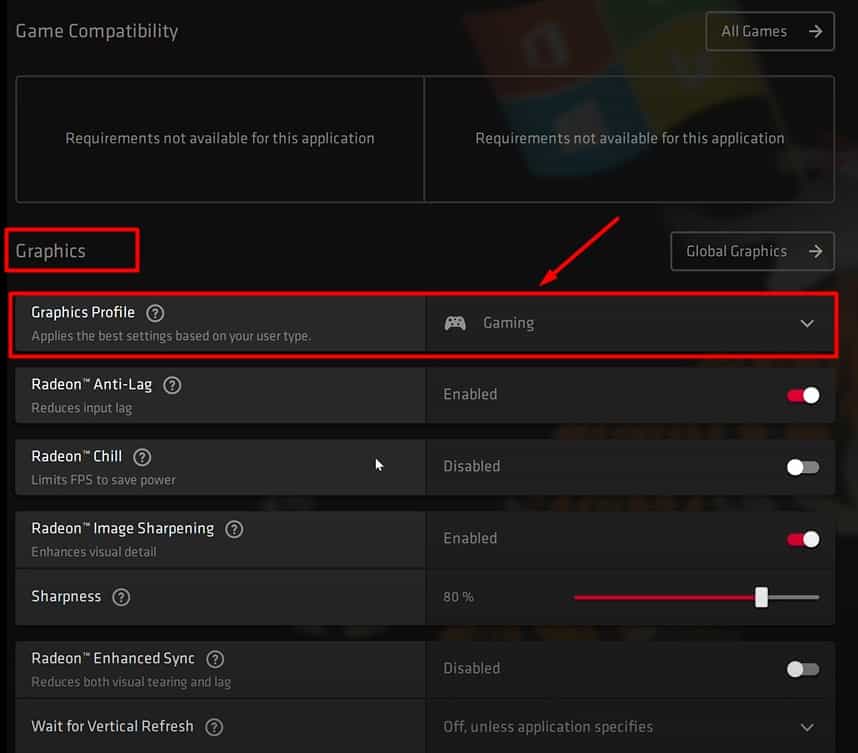The width and height of the screenshot is (858, 753).
Task: Click the Sharpness help question mark
Action: 121,597
